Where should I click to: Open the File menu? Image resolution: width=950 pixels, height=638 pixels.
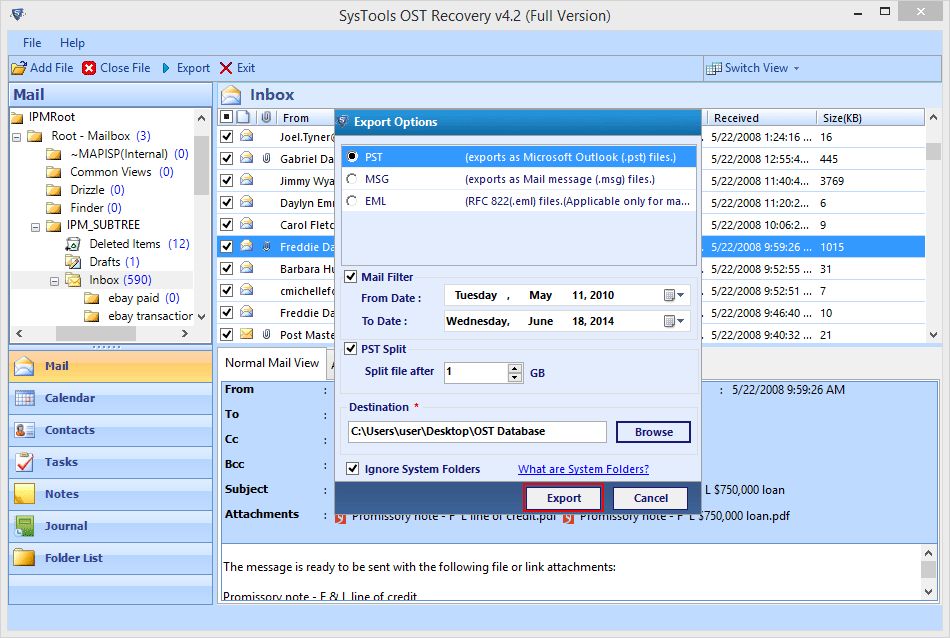point(32,43)
